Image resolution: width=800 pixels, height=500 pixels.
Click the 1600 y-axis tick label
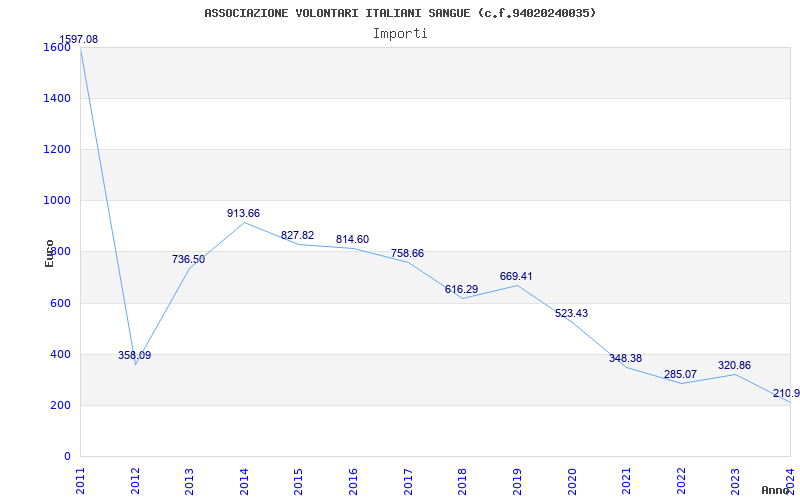(x=55, y=48)
